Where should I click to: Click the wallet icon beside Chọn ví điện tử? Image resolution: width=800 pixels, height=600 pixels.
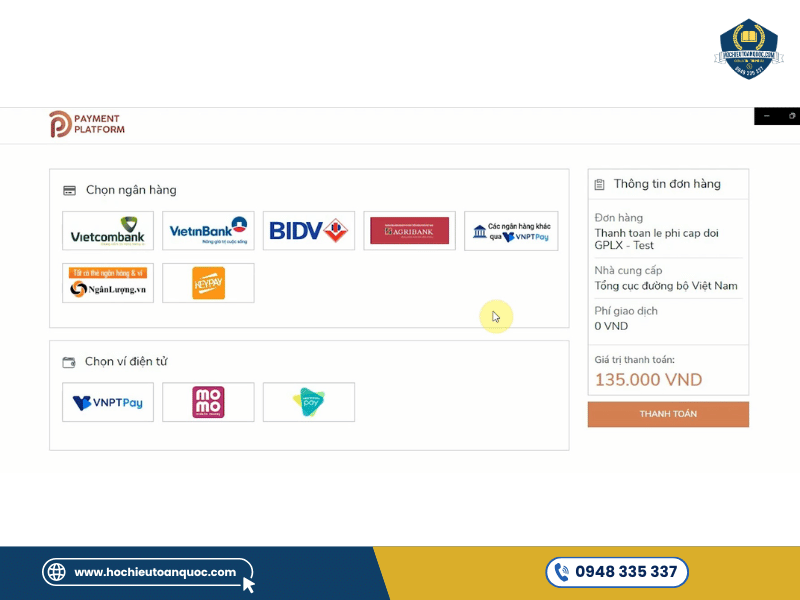69,362
